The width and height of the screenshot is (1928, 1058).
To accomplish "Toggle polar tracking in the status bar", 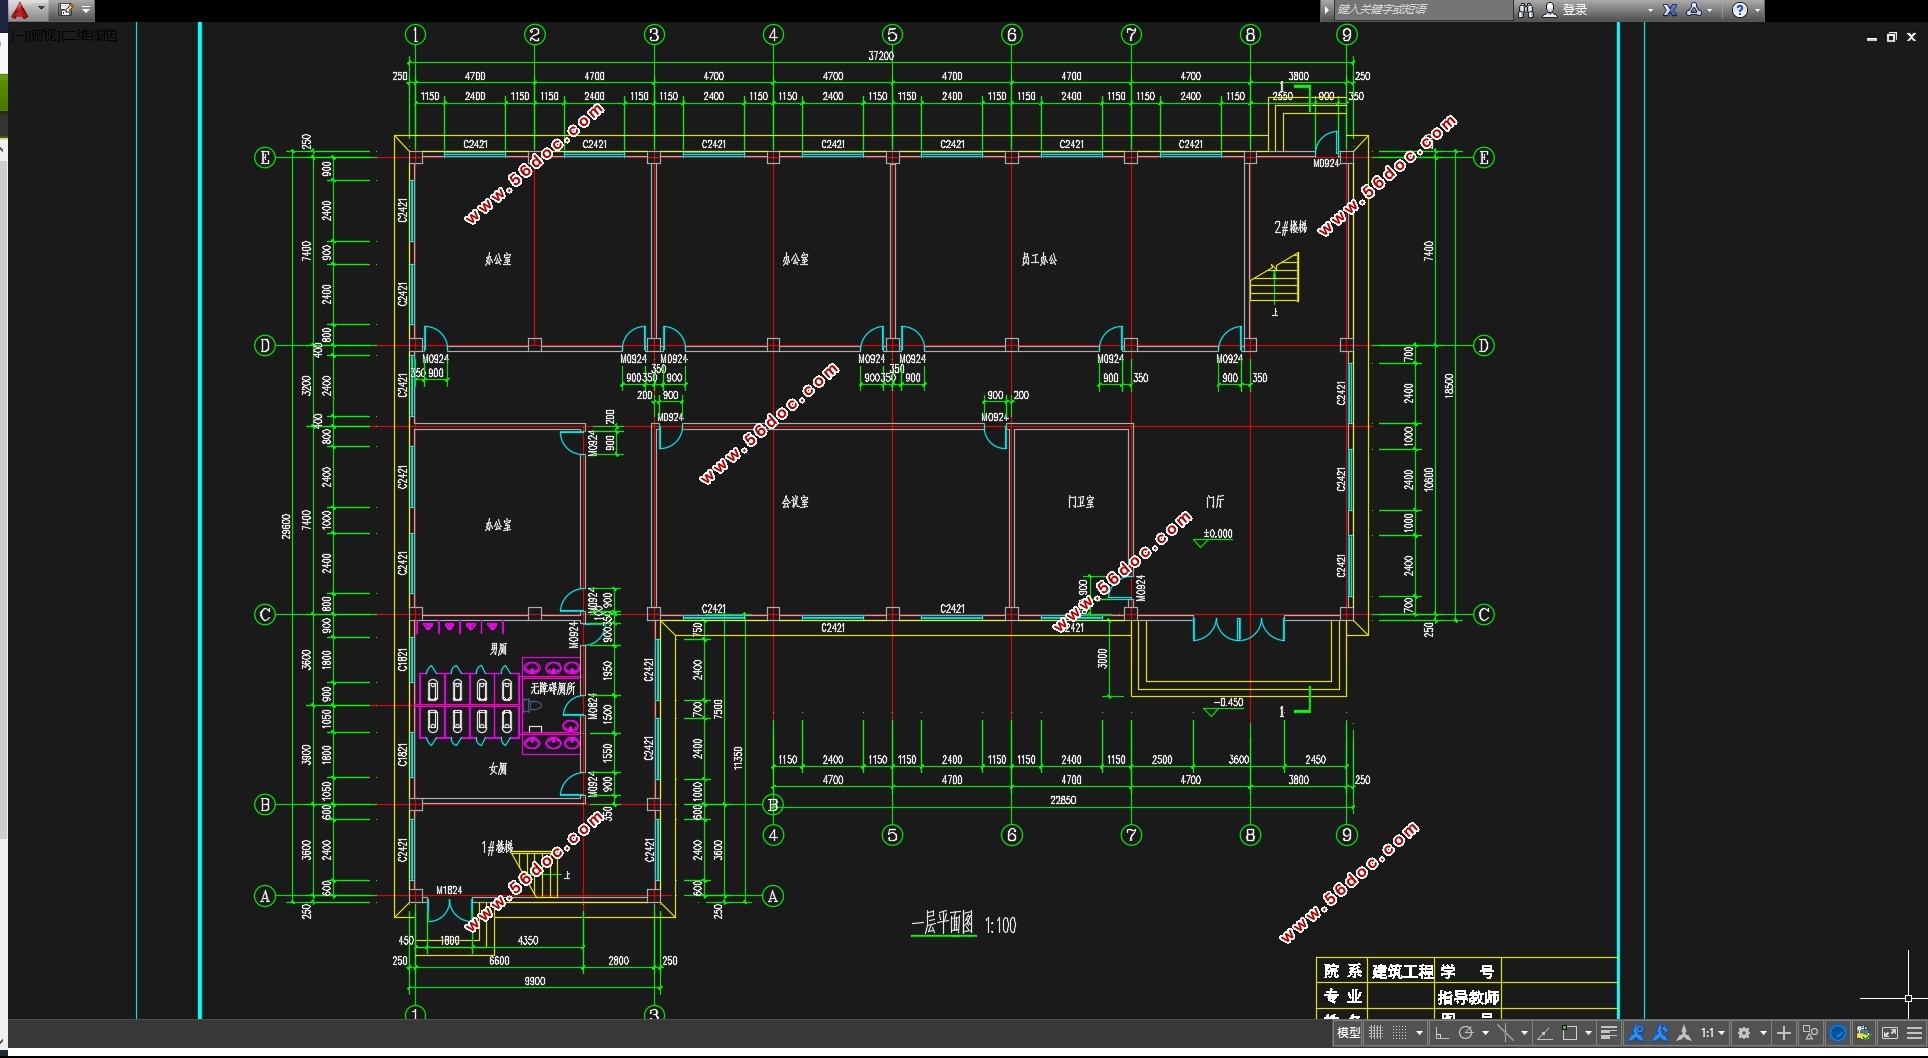I will (x=1465, y=1033).
